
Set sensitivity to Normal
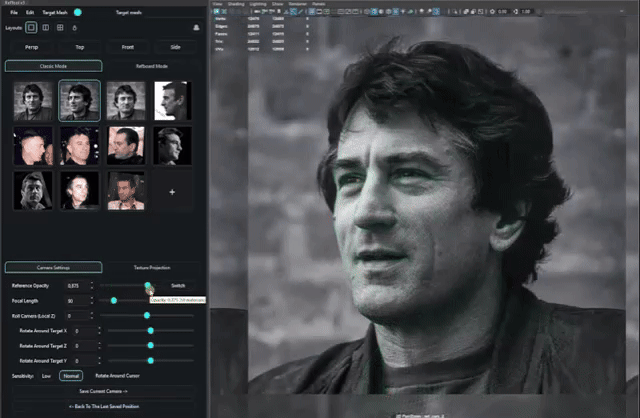[x=70, y=375]
